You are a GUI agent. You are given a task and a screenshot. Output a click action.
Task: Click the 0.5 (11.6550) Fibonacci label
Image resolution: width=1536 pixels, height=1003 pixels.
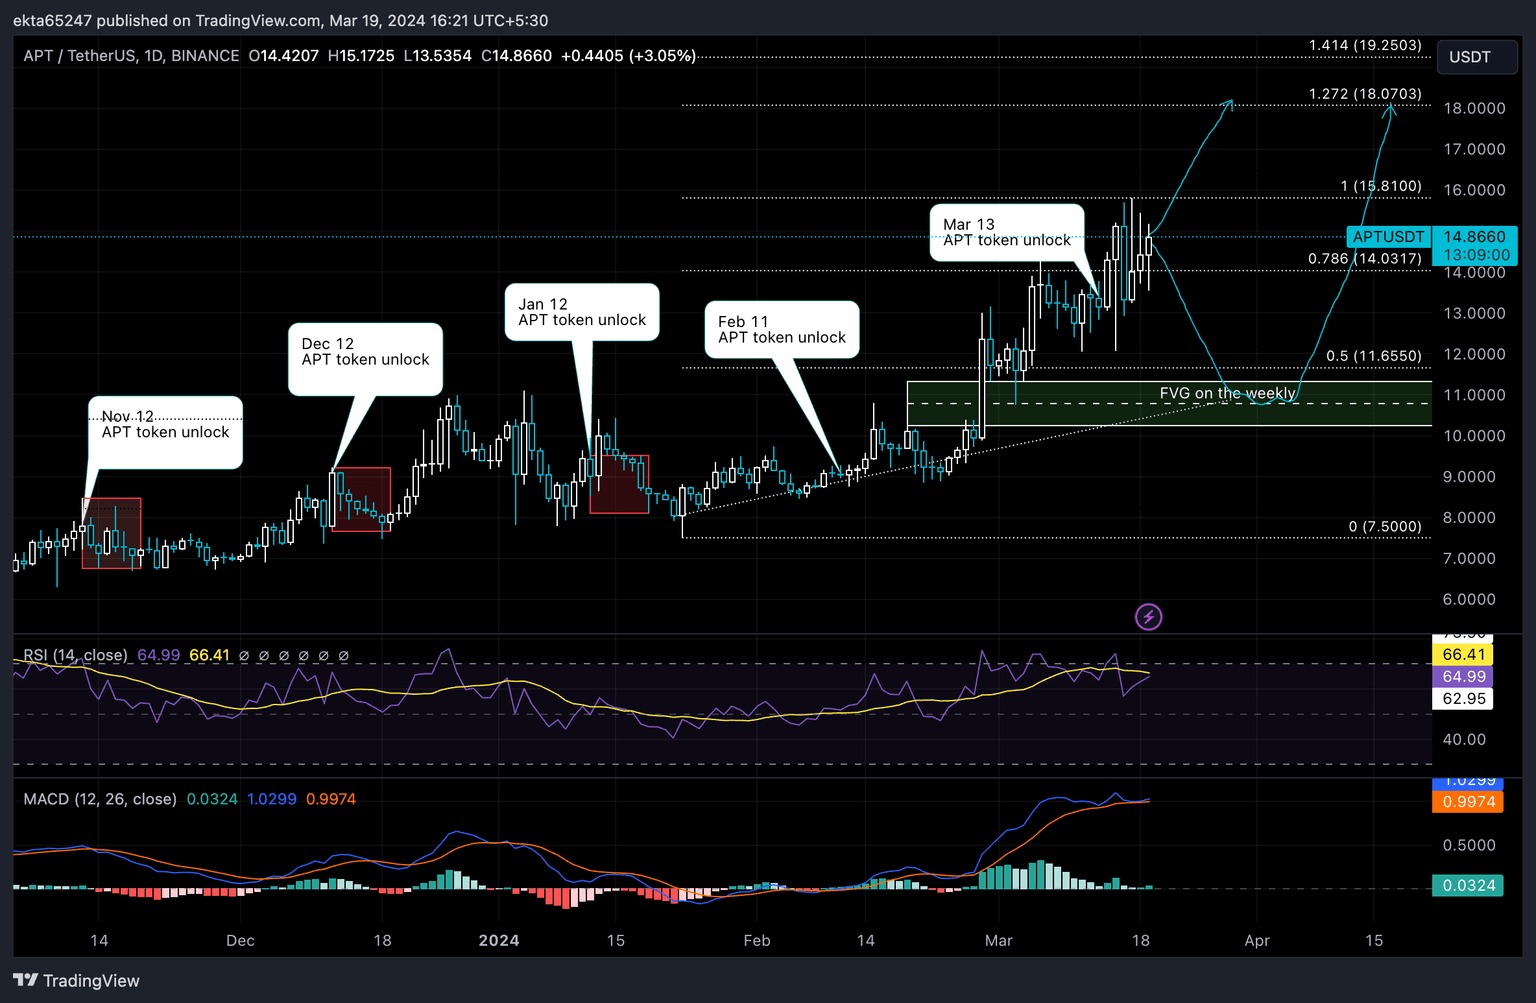(1374, 356)
